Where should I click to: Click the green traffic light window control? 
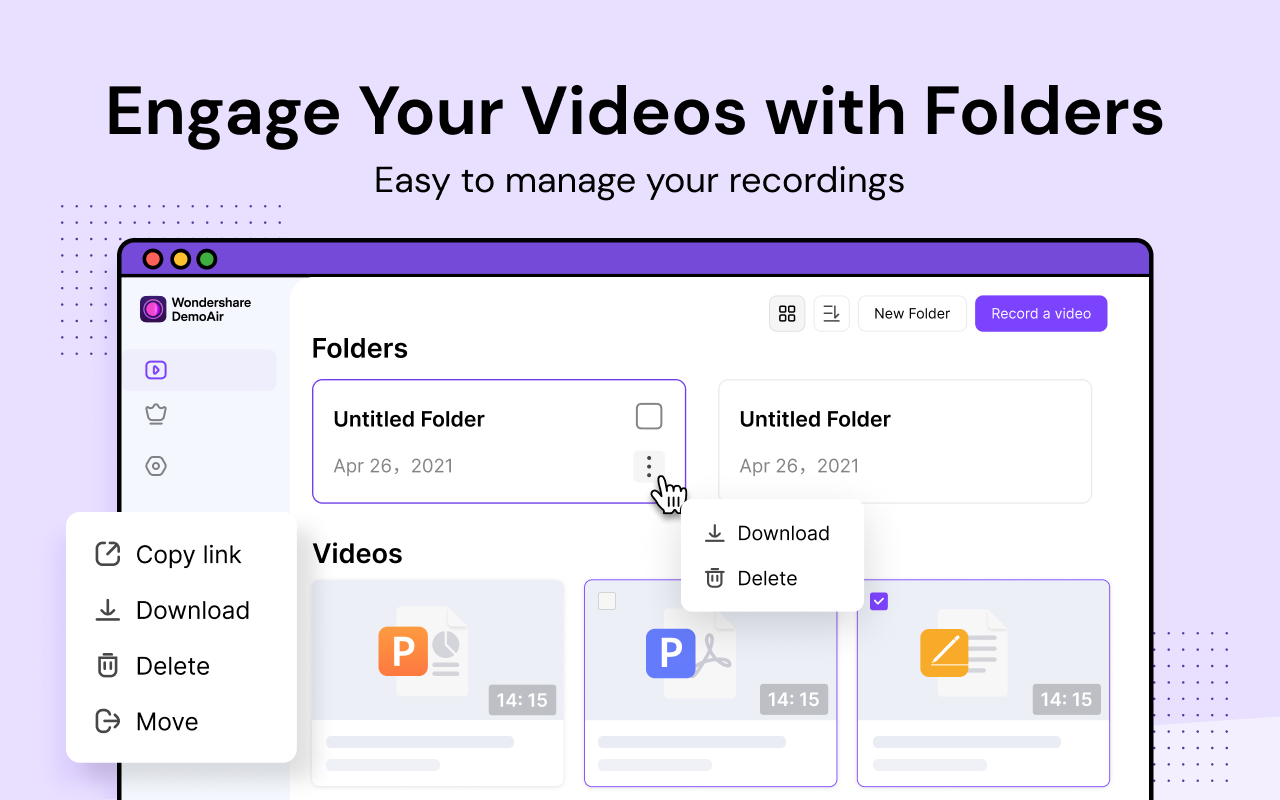(x=206, y=258)
